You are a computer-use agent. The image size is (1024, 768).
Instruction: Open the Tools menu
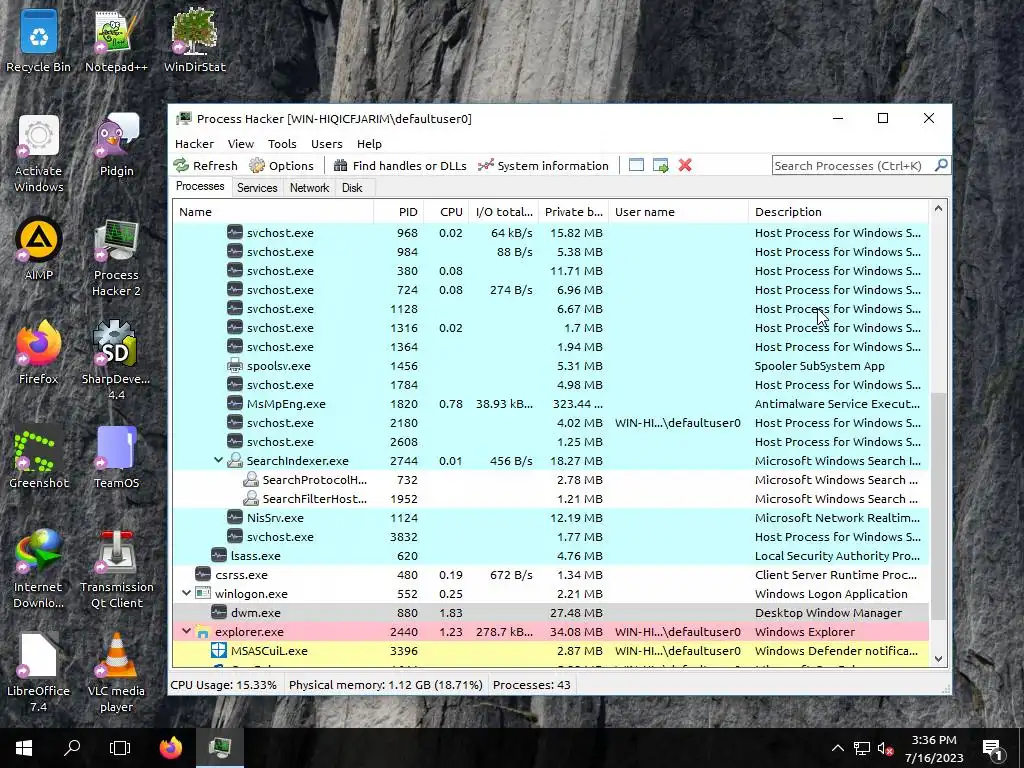281,144
